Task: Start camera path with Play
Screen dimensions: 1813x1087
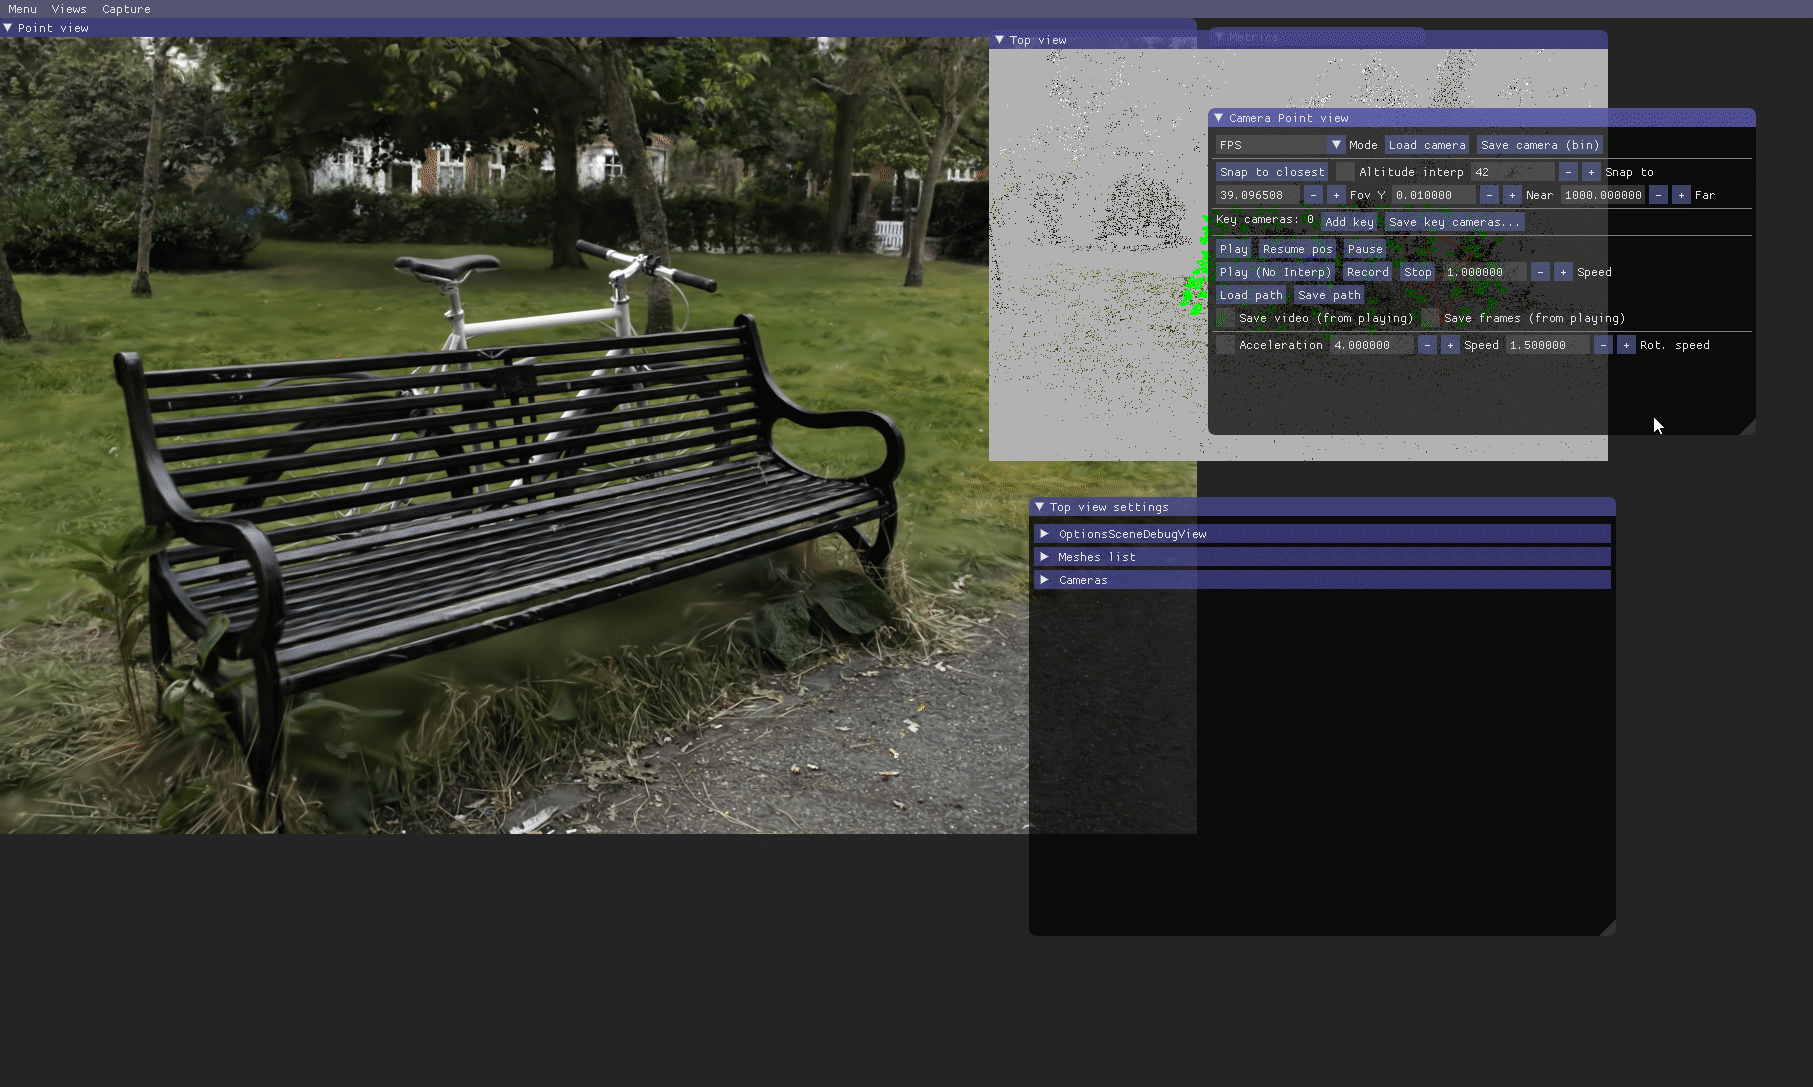Action: click(1234, 249)
